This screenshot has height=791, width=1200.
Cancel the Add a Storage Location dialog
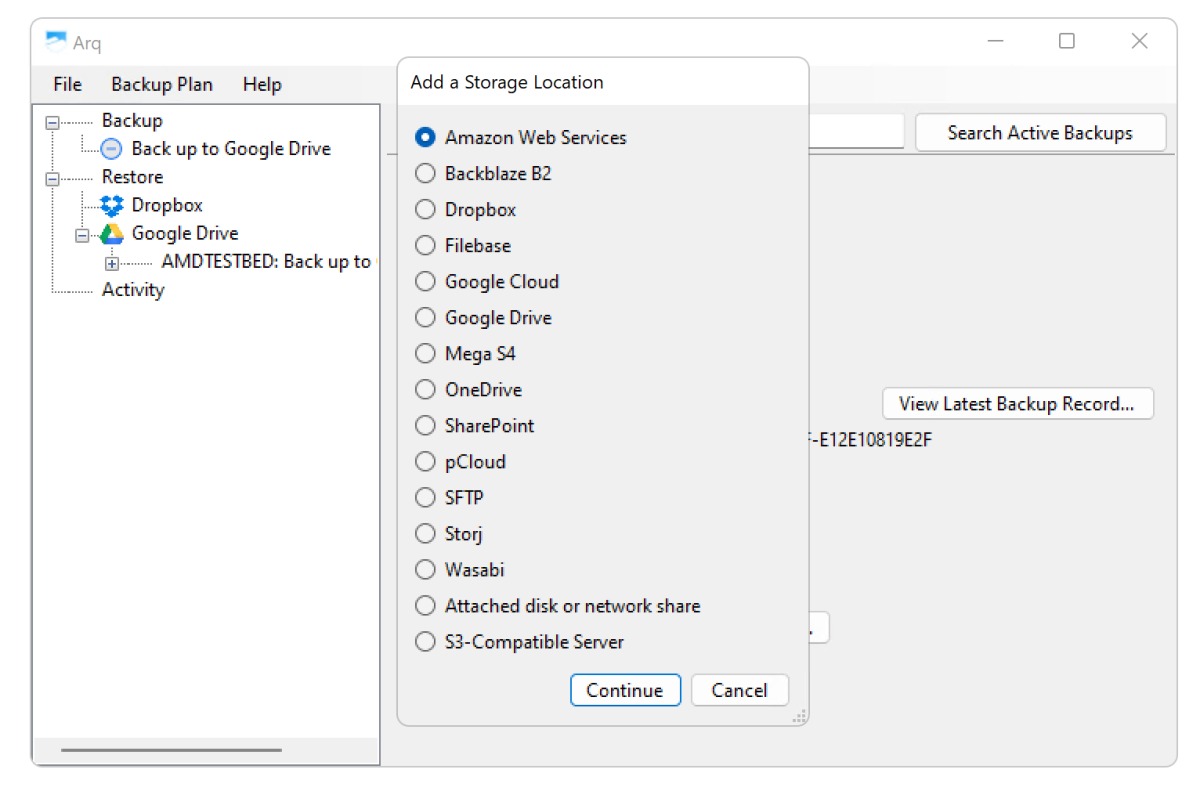click(739, 690)
